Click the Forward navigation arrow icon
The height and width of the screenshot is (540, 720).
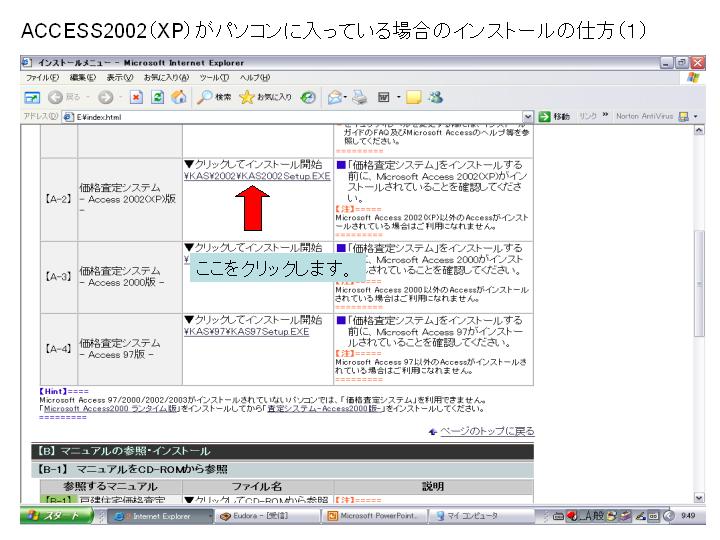[x=106, y=97]
